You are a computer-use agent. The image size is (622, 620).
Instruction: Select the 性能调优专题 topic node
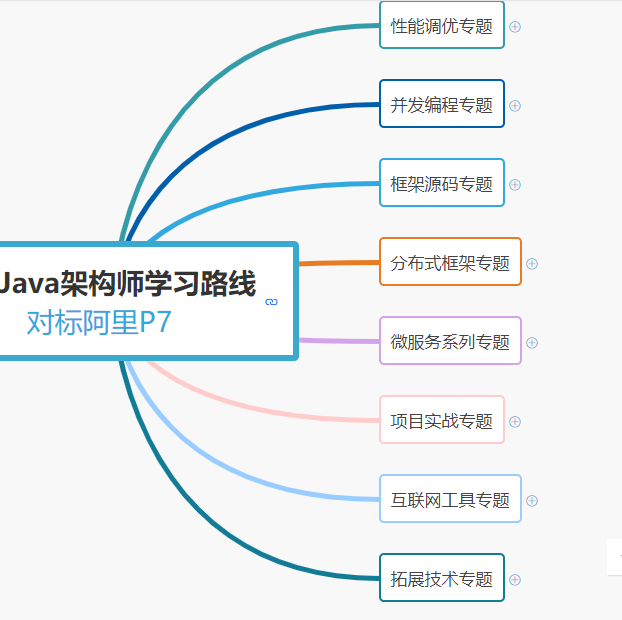(442, 25)
